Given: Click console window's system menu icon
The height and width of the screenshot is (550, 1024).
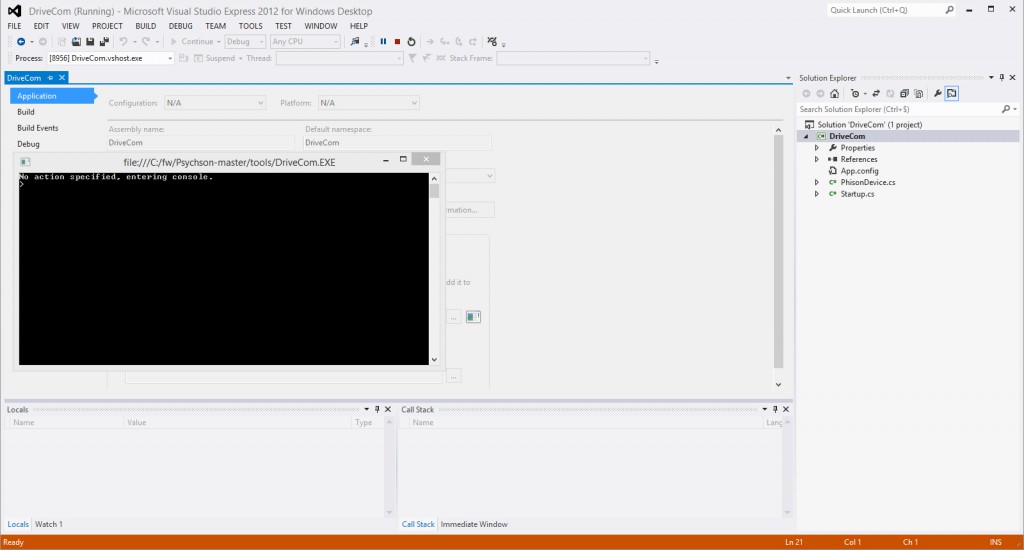Looking at the screenshot, I should [25, 162].
